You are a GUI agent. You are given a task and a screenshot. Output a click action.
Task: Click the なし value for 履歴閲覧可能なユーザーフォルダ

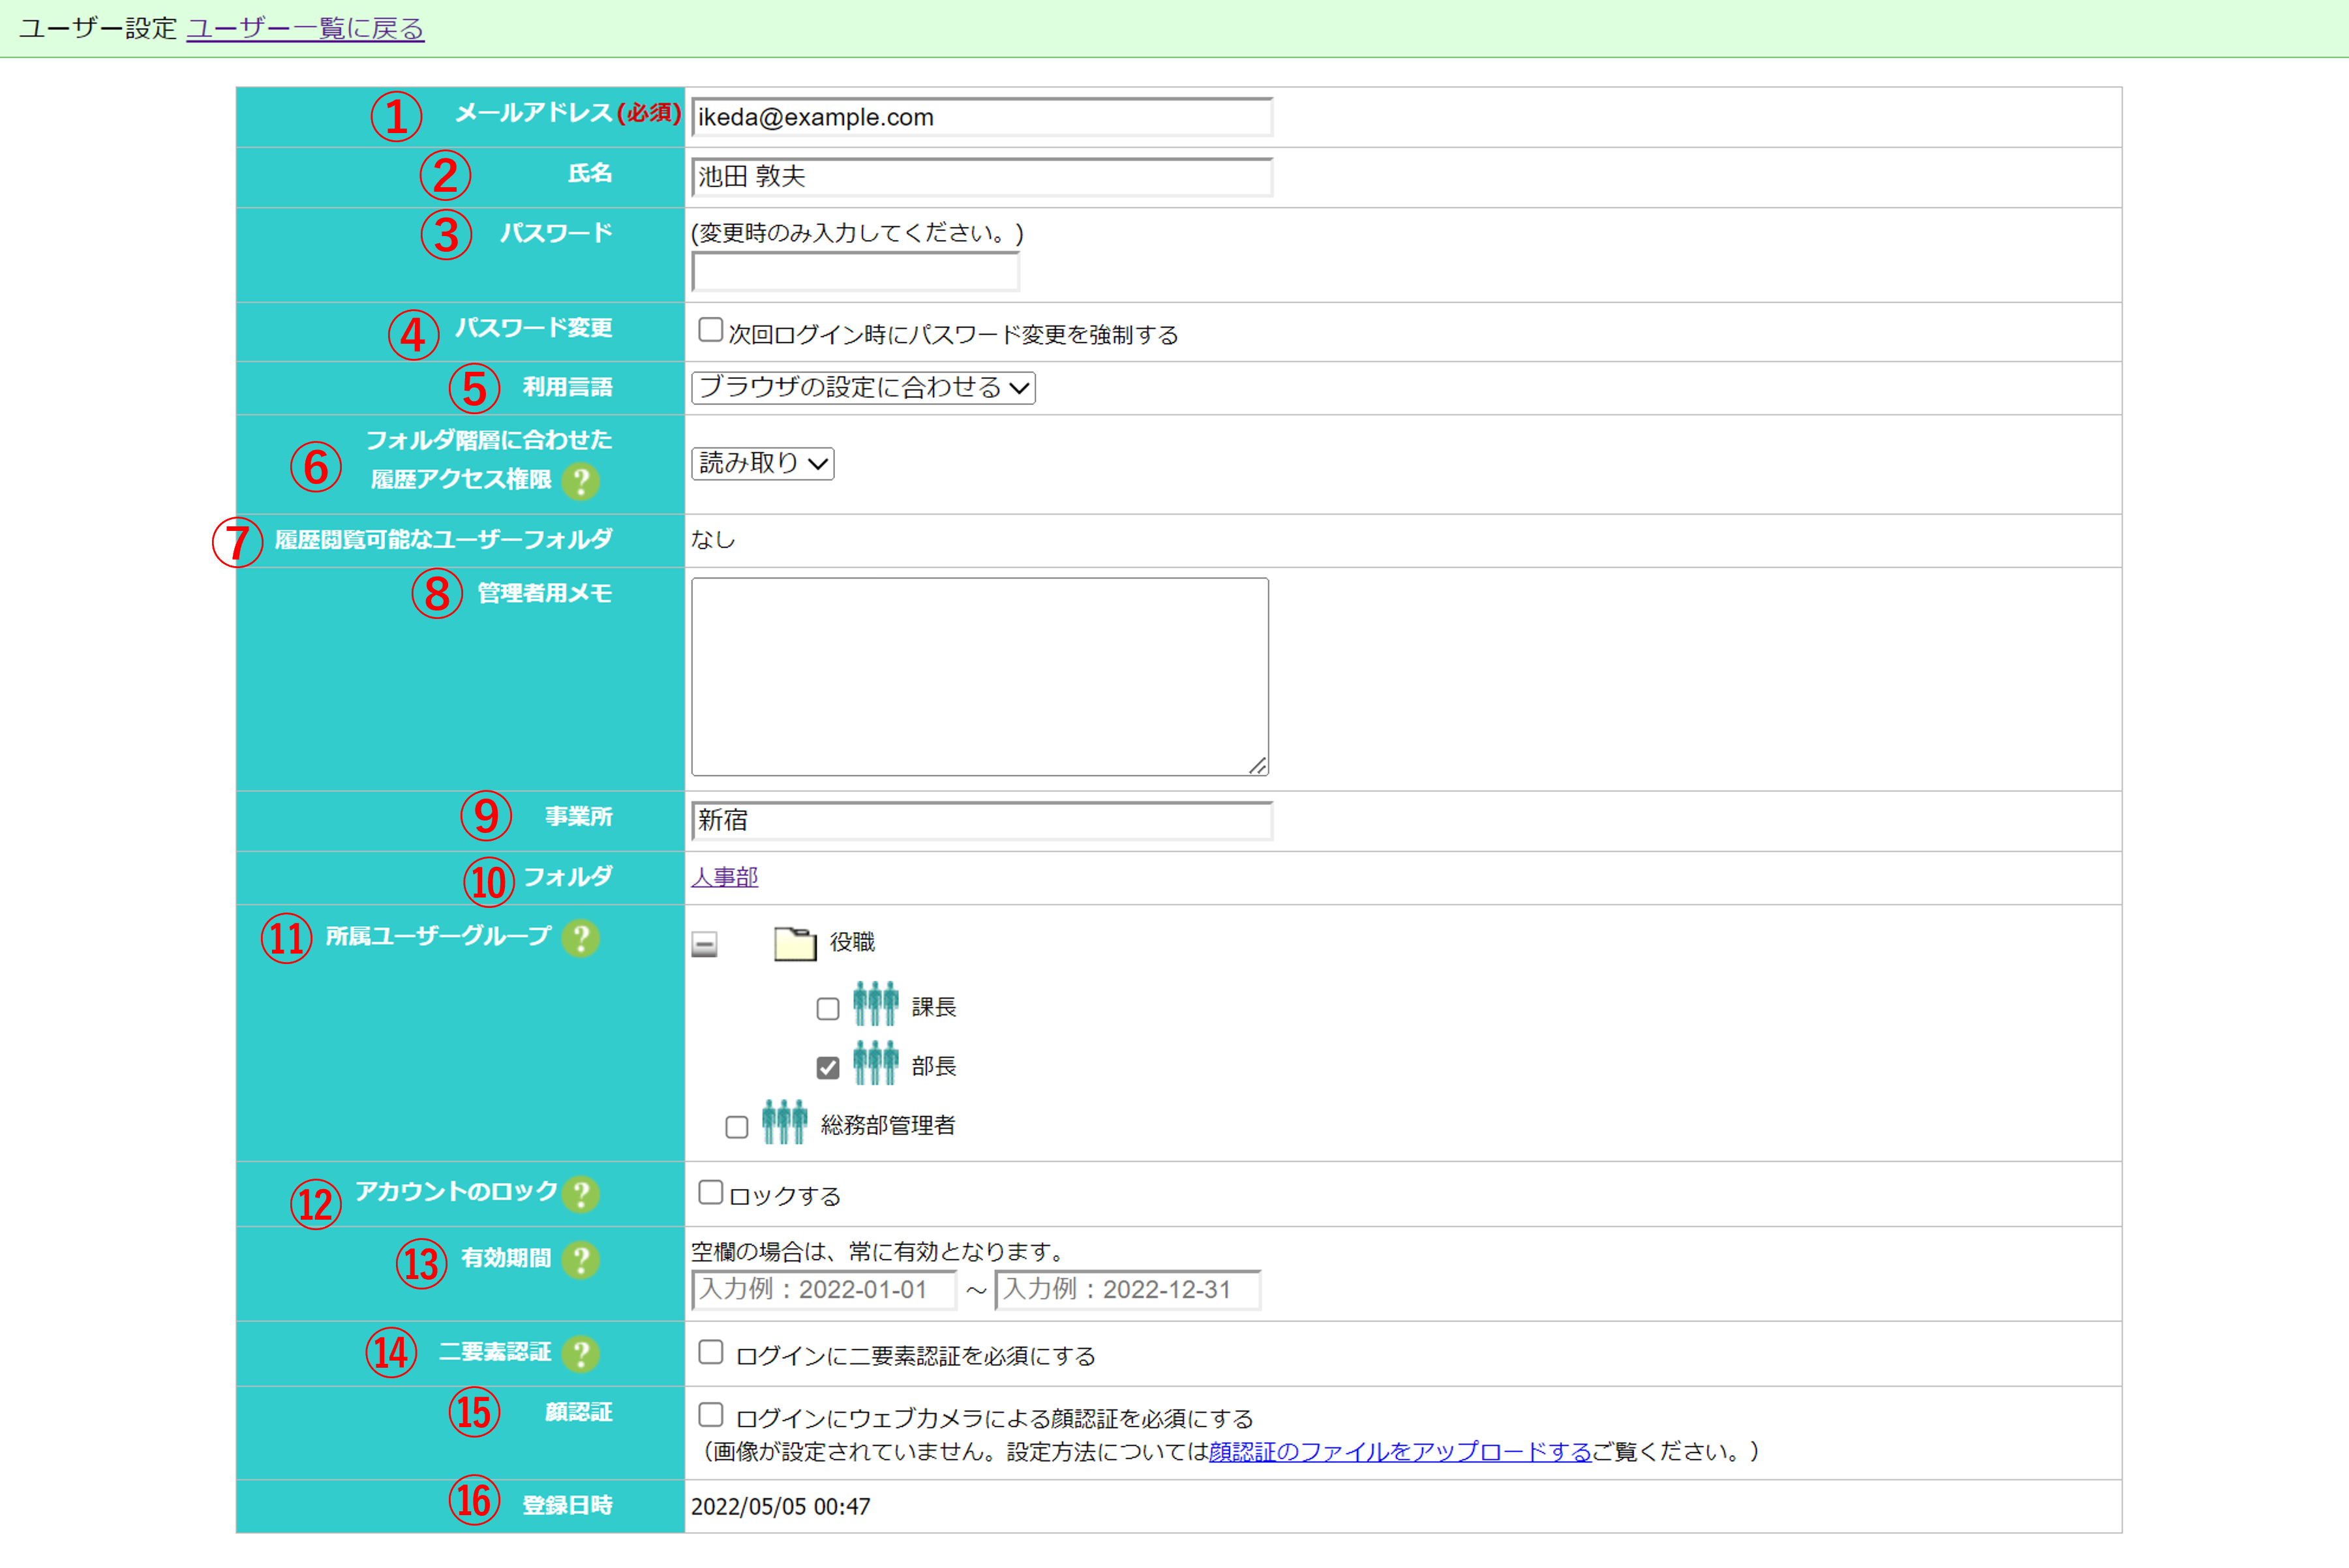point(713,540)
